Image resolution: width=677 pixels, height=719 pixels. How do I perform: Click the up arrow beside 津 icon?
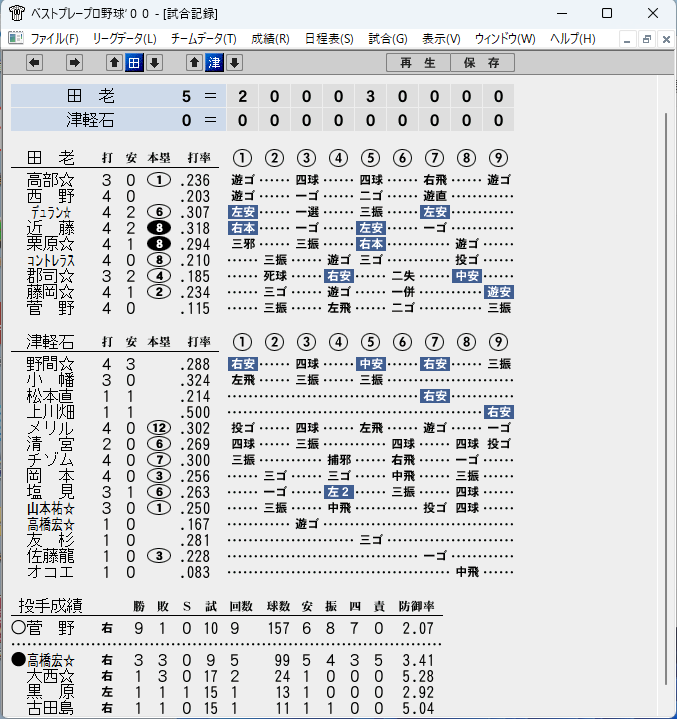point(194,62)
